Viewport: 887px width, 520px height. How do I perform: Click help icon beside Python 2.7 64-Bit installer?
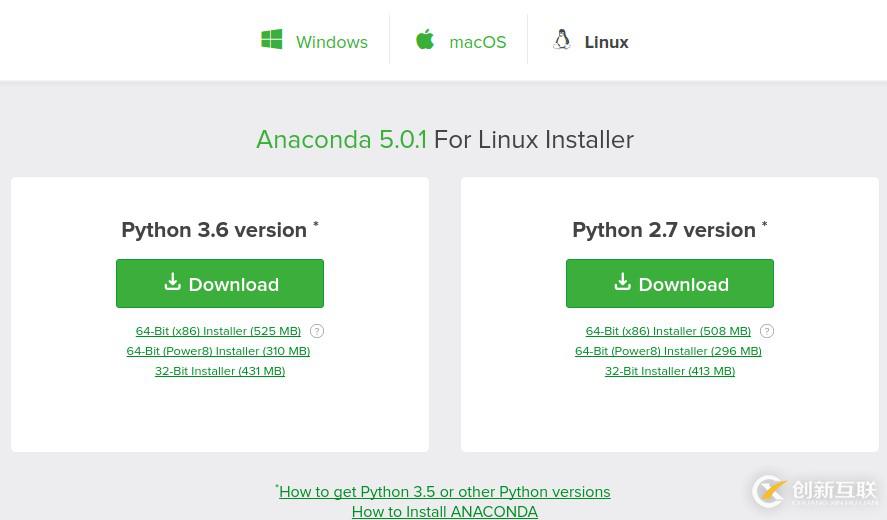[767, 331]
